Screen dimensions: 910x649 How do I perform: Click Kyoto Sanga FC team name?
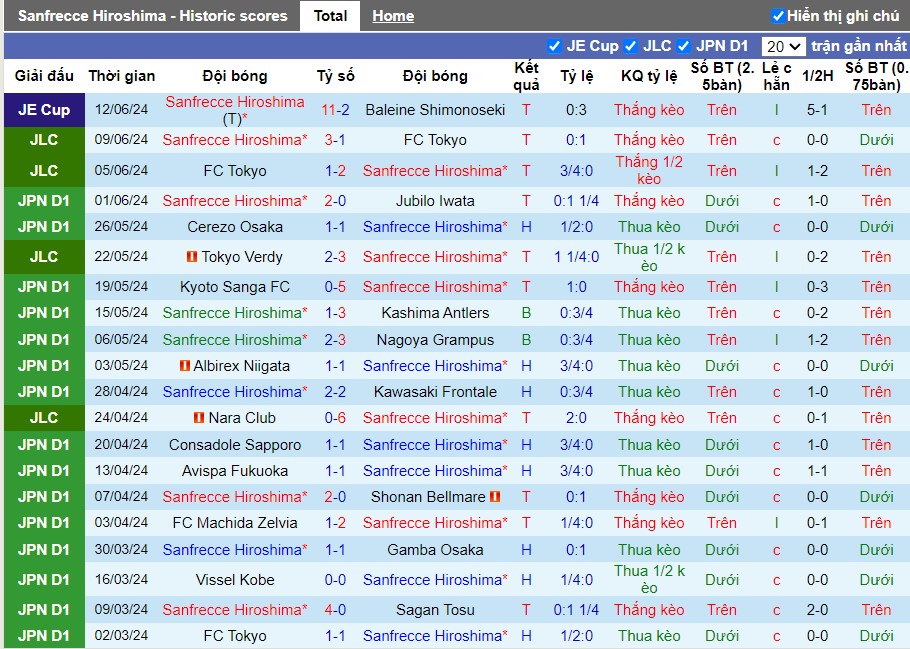pos(235,287)
